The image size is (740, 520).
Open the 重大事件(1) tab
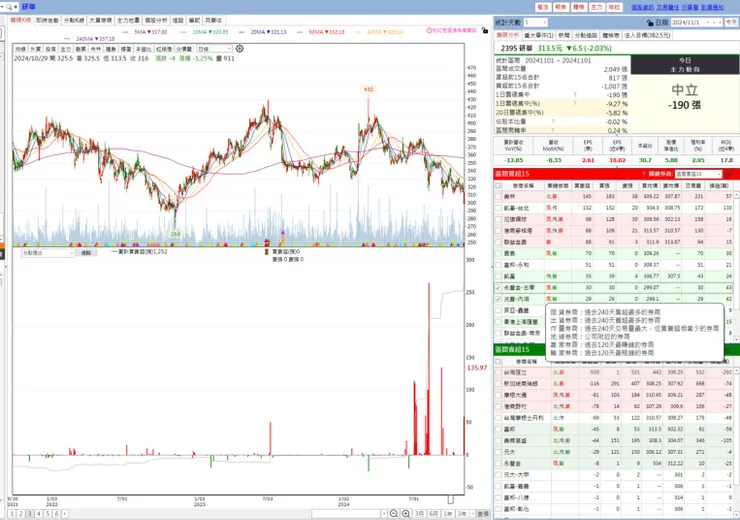pyautogui.click(x=538, y=35)
